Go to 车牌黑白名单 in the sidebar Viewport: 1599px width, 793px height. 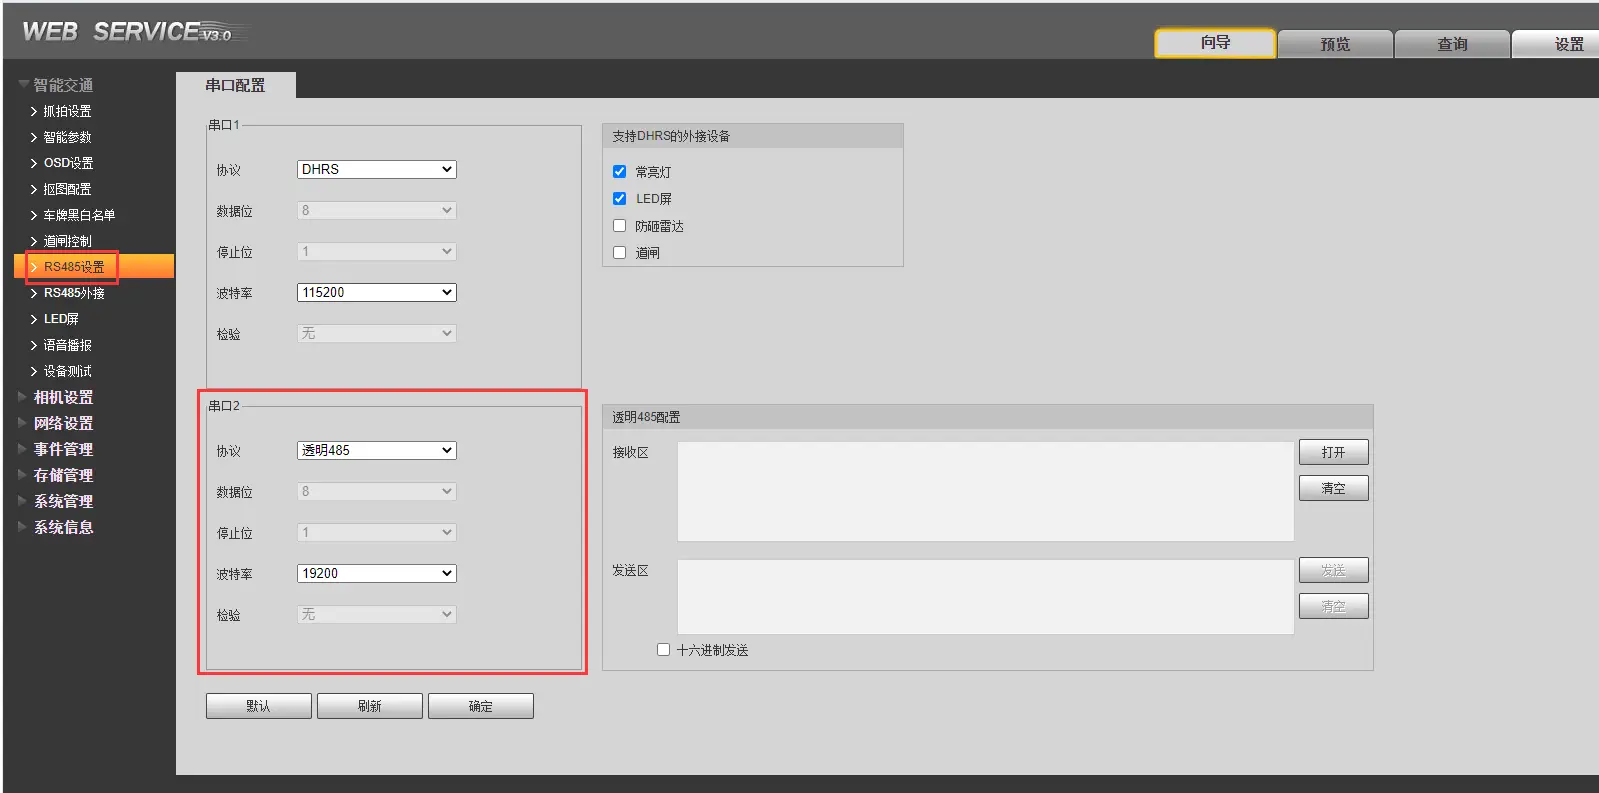79,215
